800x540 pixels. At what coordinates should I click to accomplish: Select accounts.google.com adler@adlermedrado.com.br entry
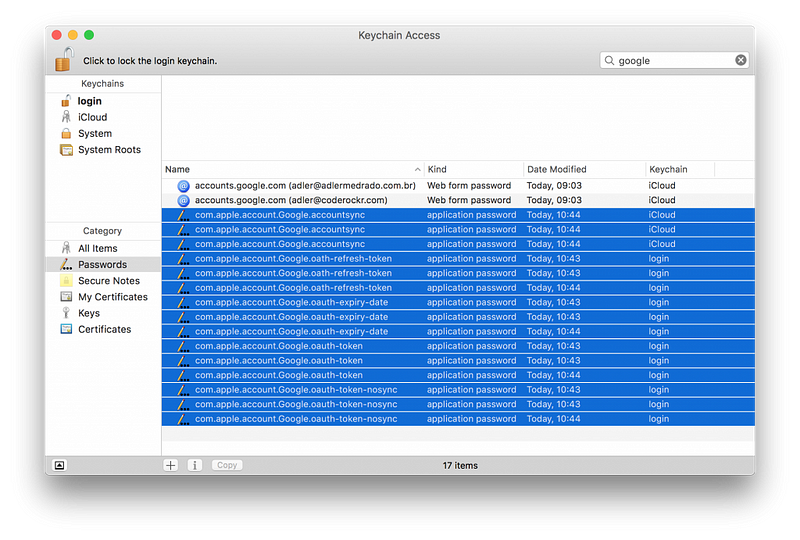[x=458, y=186]
